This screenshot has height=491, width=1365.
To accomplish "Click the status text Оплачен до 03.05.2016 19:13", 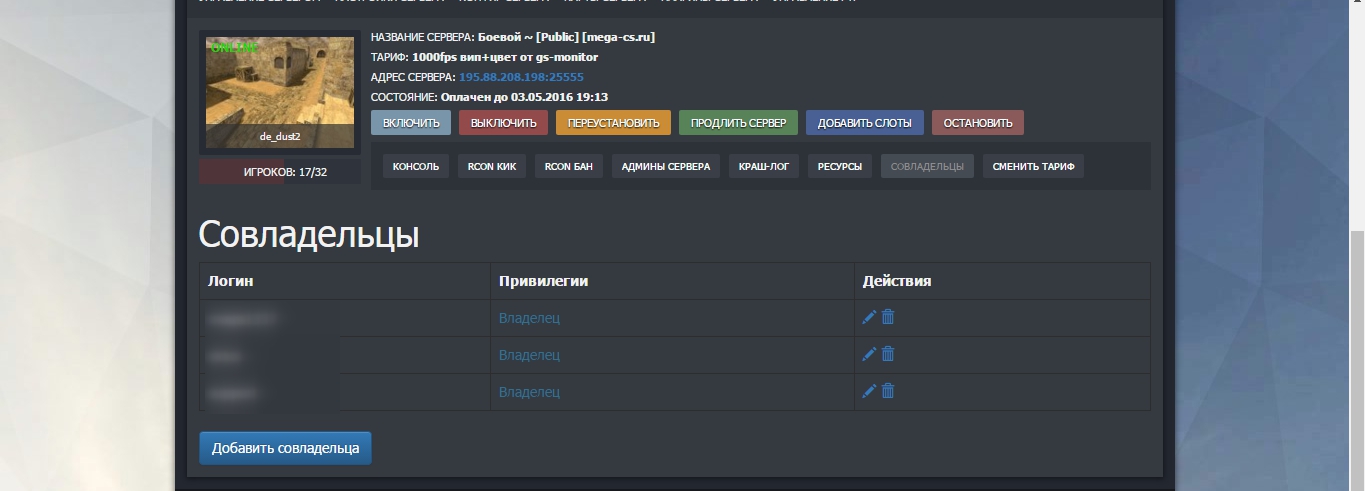I will pyautogui.click(x=524, y=97).
